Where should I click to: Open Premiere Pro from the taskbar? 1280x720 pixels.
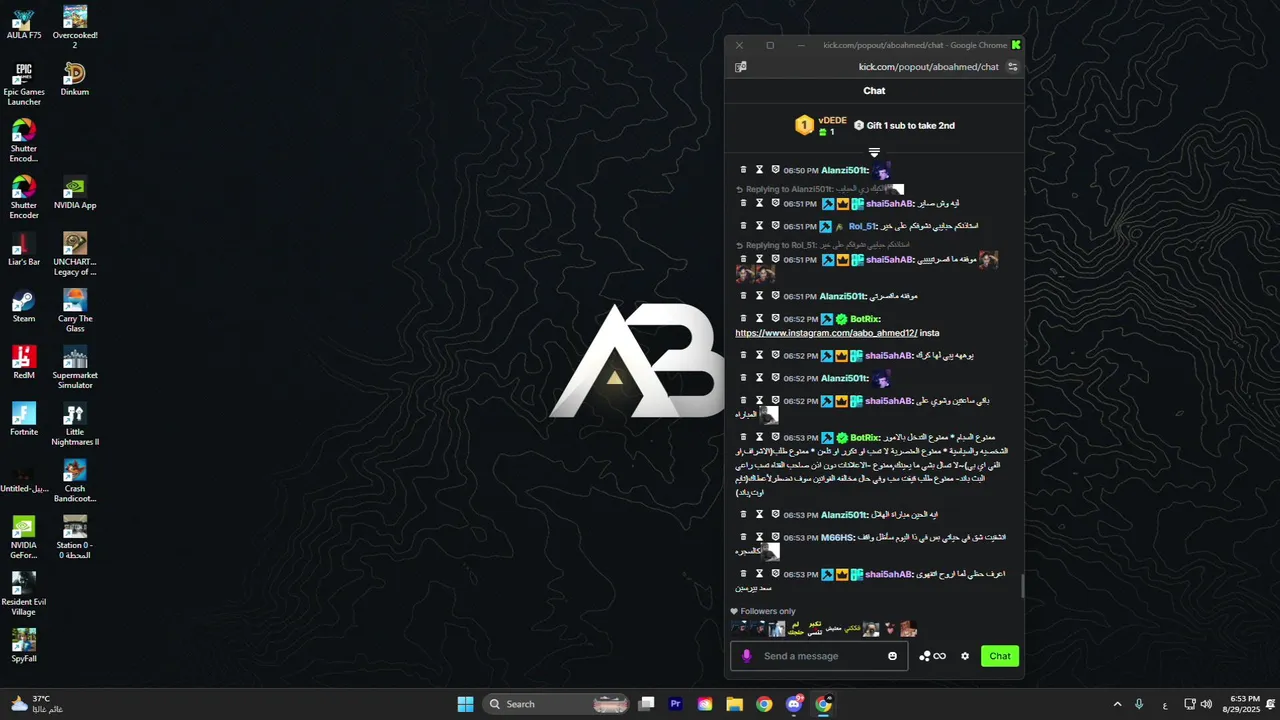tap(676, 704)
